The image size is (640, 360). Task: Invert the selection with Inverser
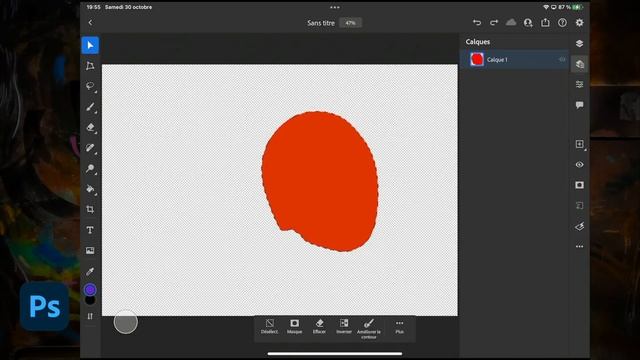point(344,327)
